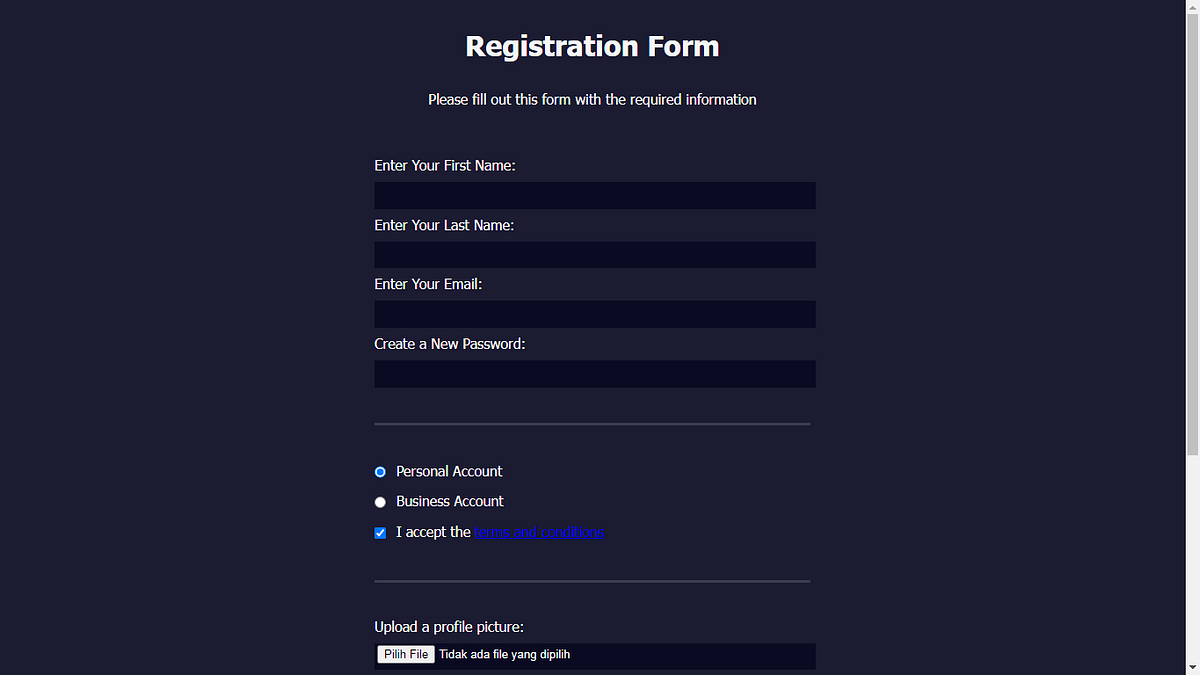Uncheck the terms and conditions checkbox

380,532
